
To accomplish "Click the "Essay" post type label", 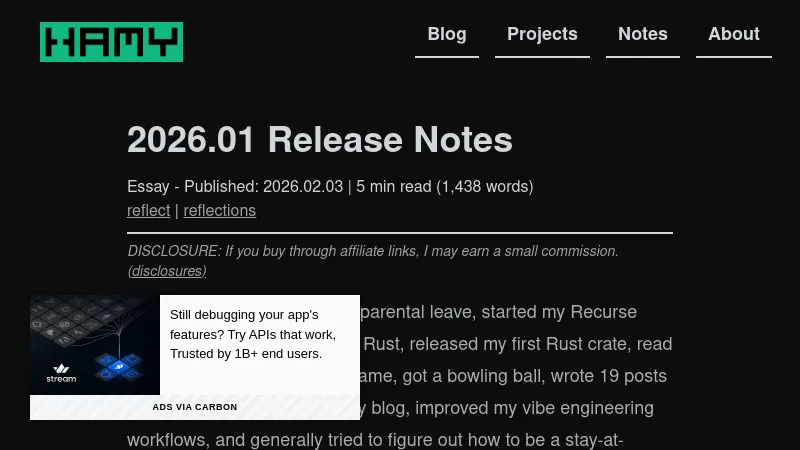I will (148, 187).
